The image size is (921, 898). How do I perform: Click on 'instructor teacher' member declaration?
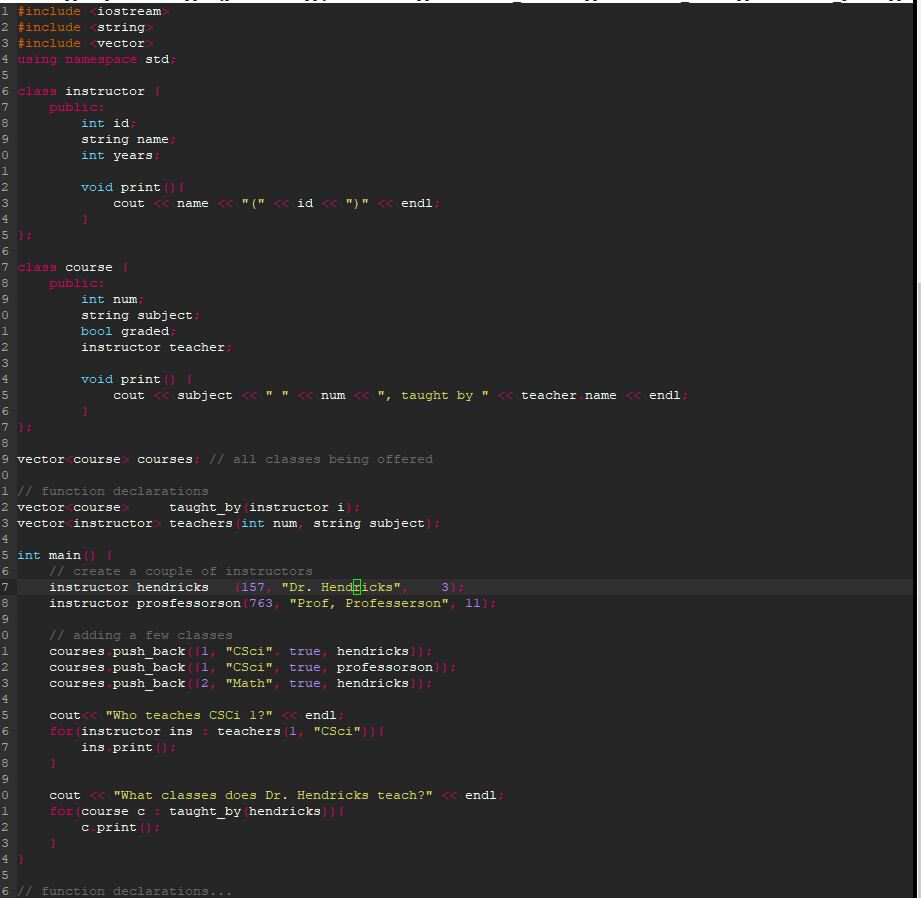click(x=155, y=347)
